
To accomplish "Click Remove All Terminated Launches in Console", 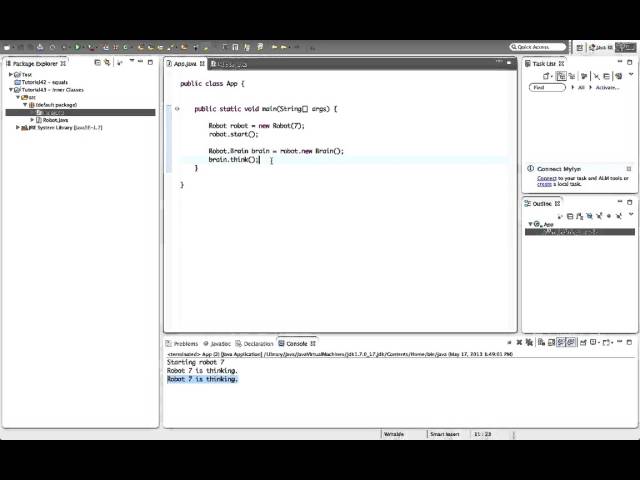I will coord(529,342).
